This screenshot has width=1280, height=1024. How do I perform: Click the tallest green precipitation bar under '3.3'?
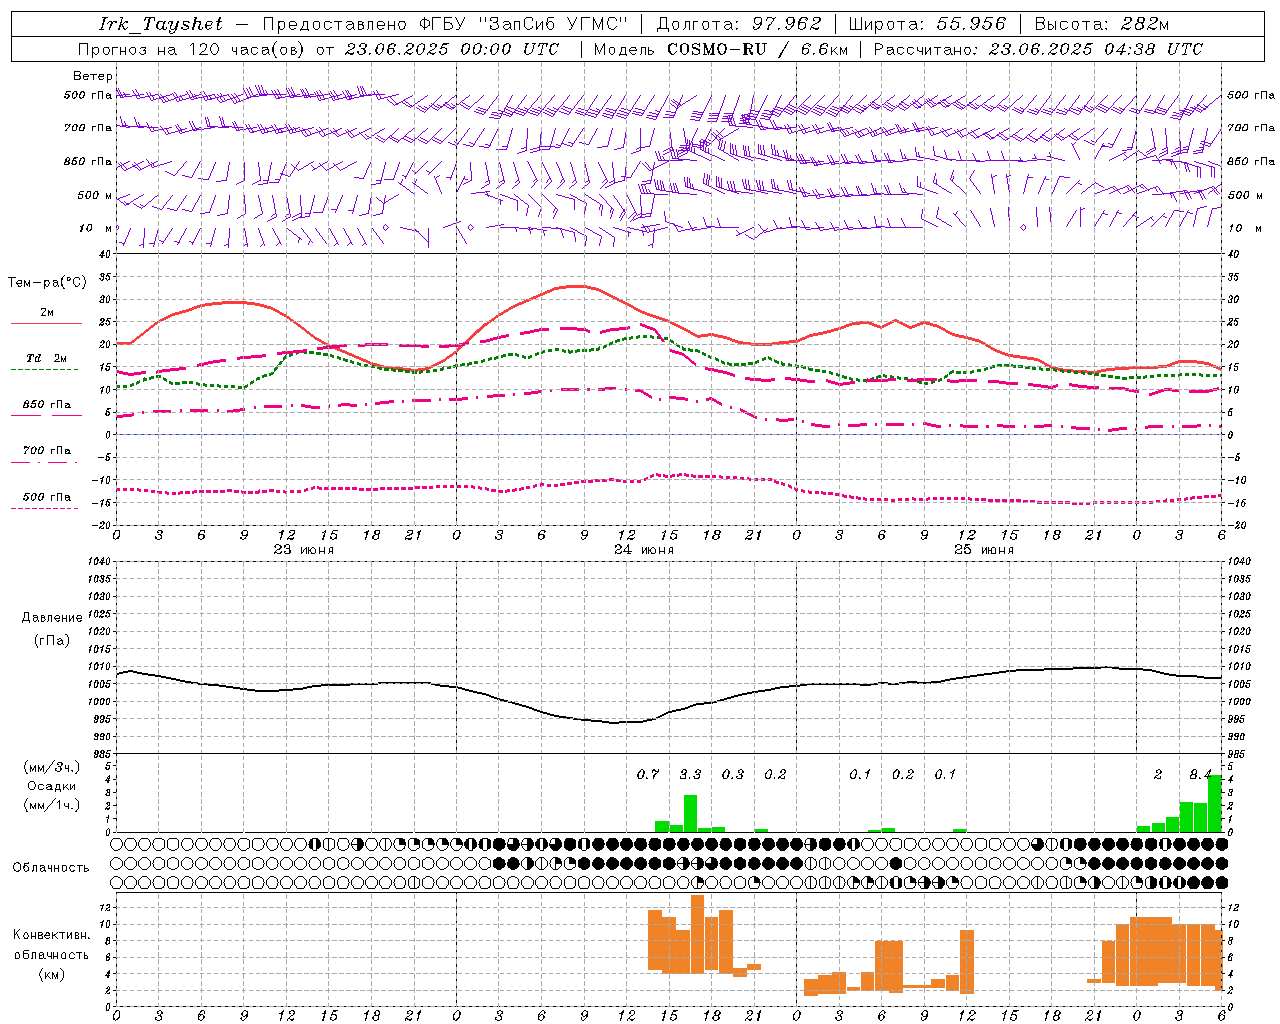coord(690,813)
